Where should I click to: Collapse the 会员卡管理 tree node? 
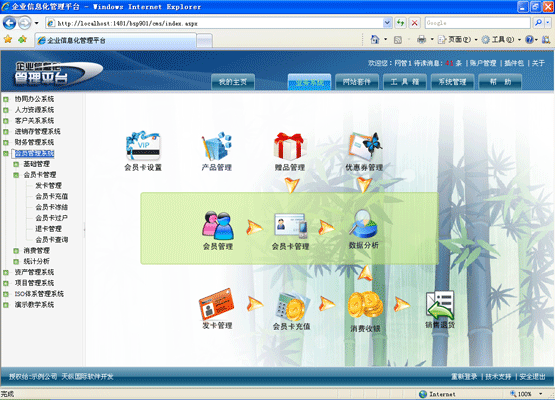tap(16, 175)
